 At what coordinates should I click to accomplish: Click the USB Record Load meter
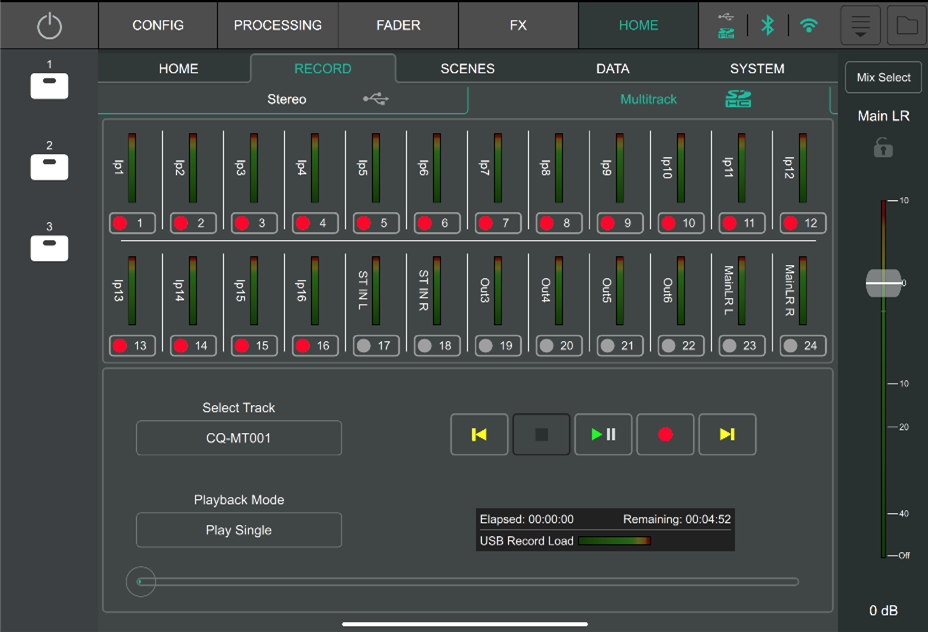tap(614, 540)
